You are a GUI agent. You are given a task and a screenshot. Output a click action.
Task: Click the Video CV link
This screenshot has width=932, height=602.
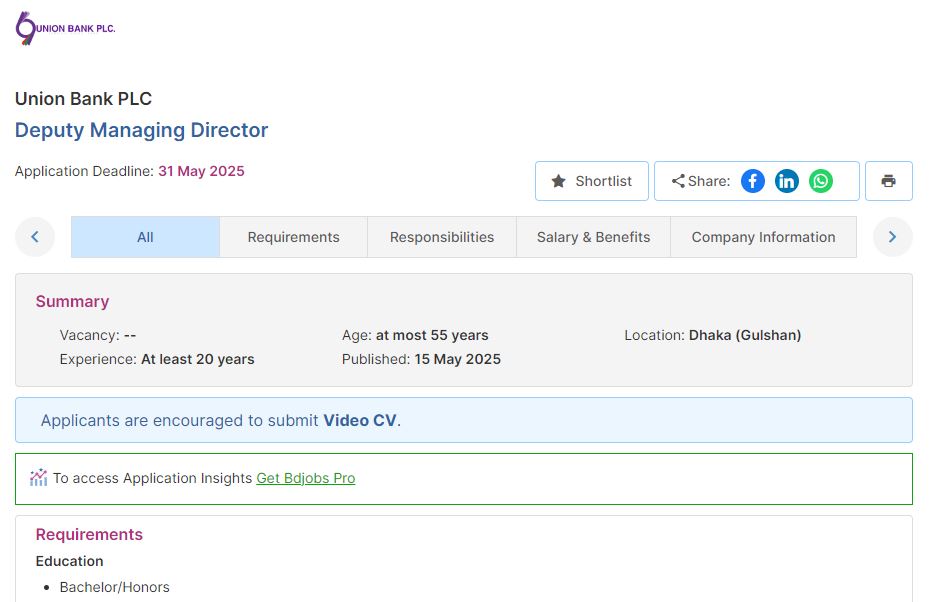click(x=359, y=420)
